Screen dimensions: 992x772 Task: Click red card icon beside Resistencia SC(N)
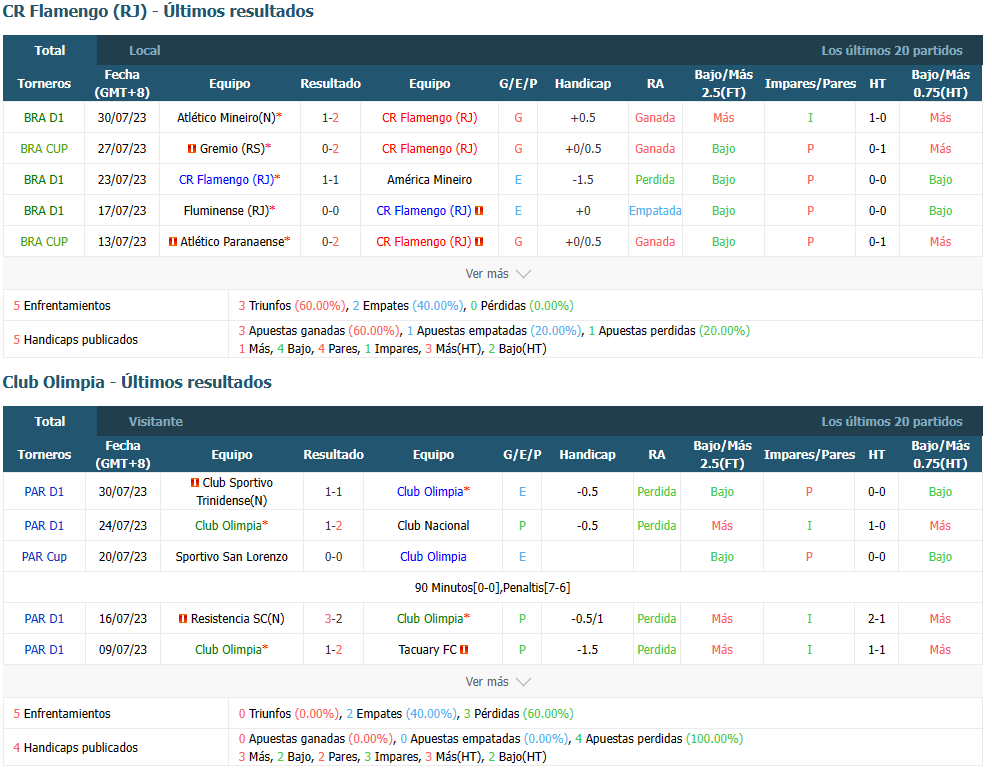183,619
